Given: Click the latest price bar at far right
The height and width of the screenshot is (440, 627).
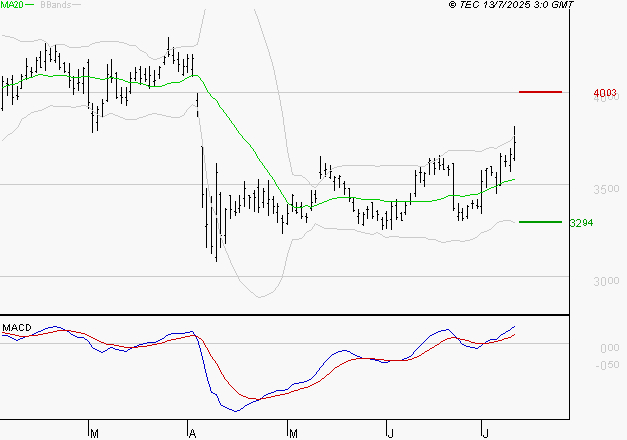Looking at the screenshot, I should [x=515, y=143].
